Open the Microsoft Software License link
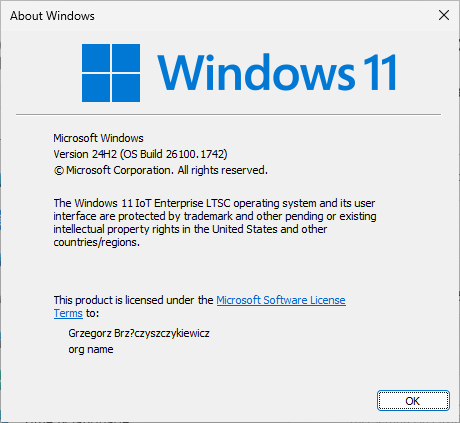 (281, 300)
